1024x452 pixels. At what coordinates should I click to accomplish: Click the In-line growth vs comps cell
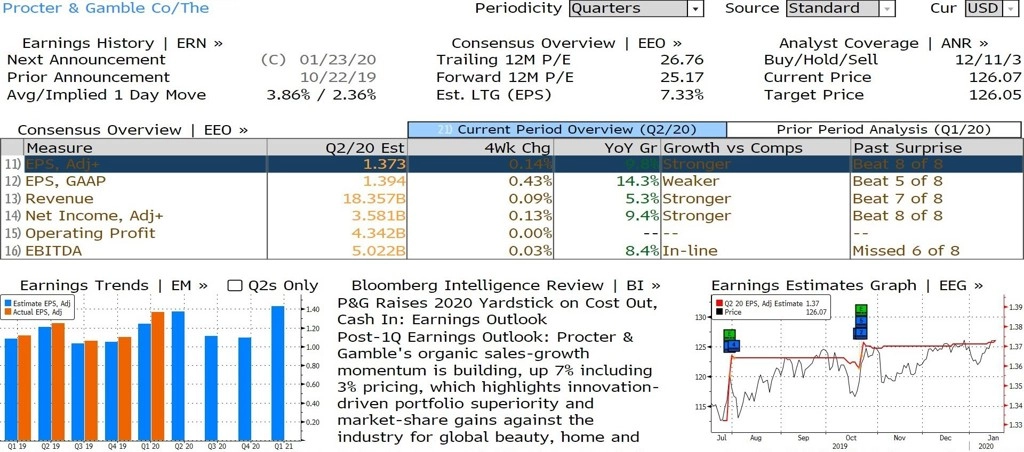(x=690, y=251)
